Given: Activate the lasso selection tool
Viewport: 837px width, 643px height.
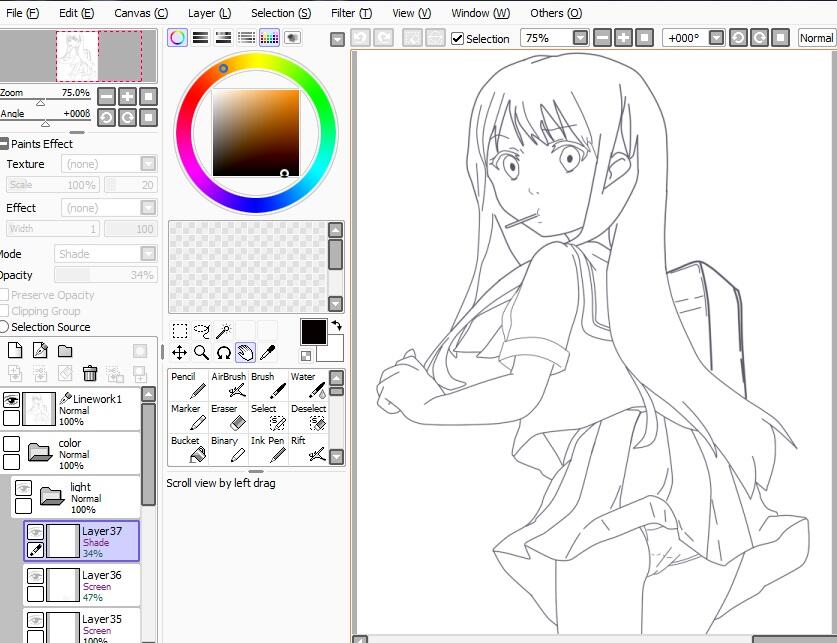Looking at the screenshot, I should coord(202,331).
